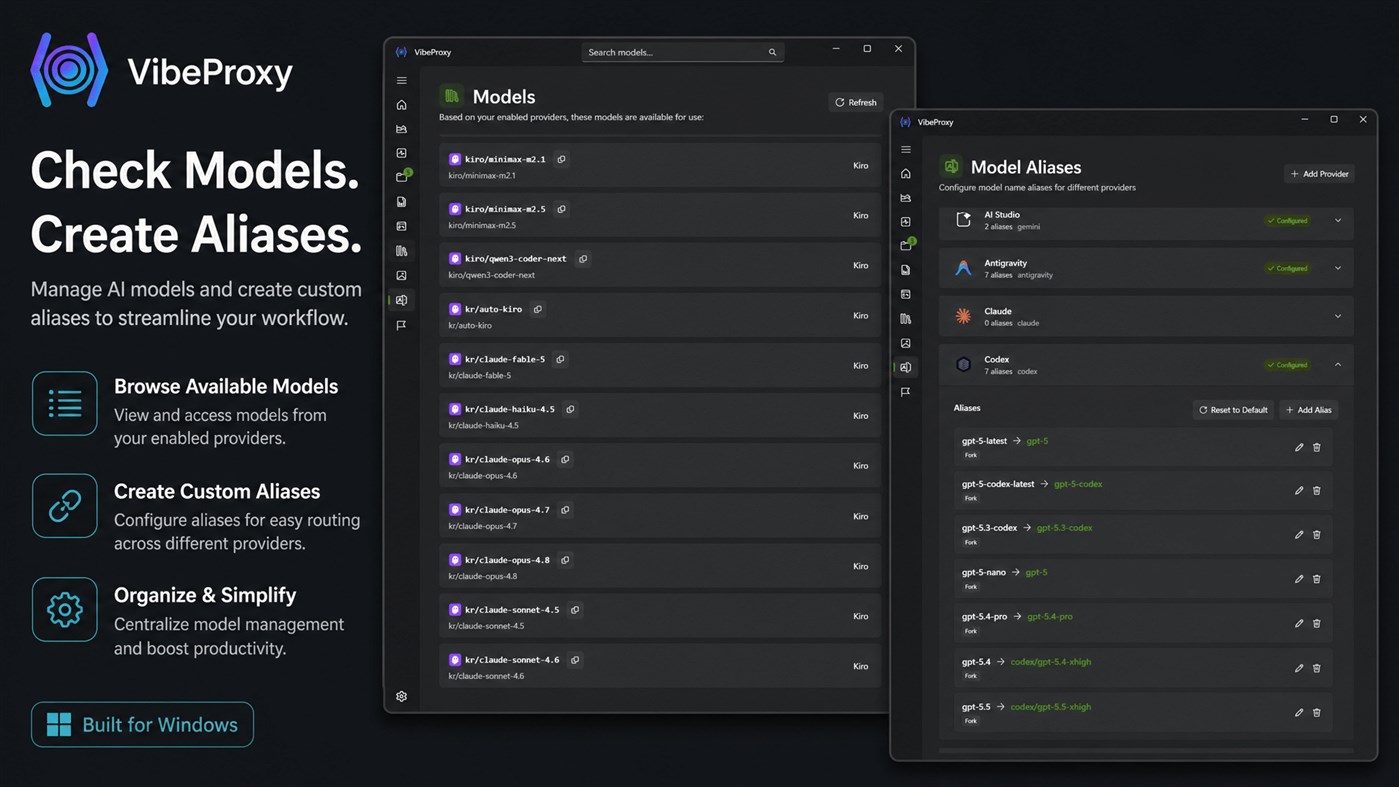The height and width of the screenshot is (787, 1399).
Task: Copy the kiro/minimax-m2.1 model name
Action: [561, 159]
